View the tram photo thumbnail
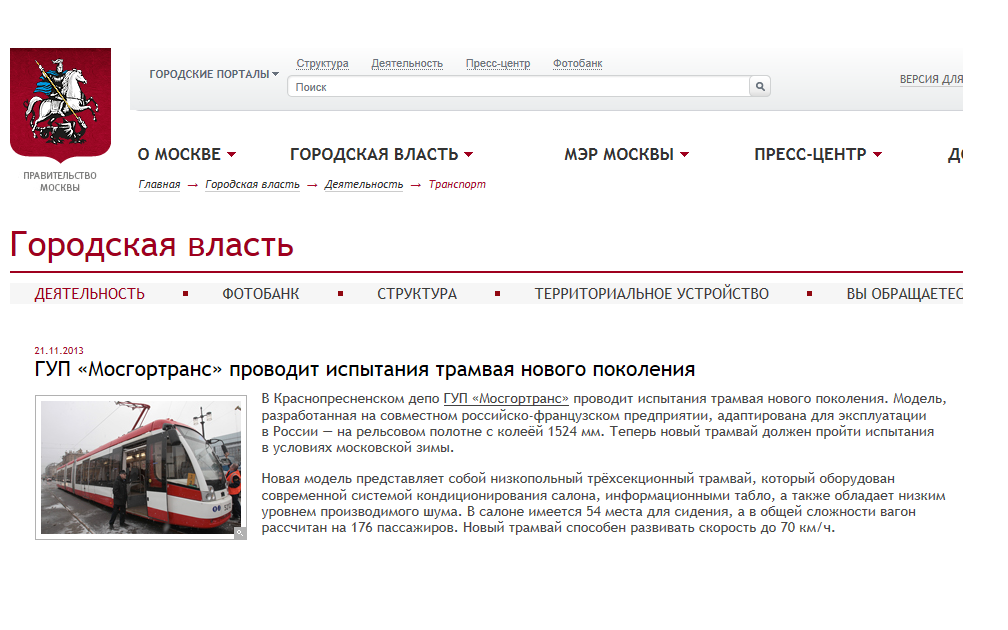 pyautogui.click(x=141, y=467)
